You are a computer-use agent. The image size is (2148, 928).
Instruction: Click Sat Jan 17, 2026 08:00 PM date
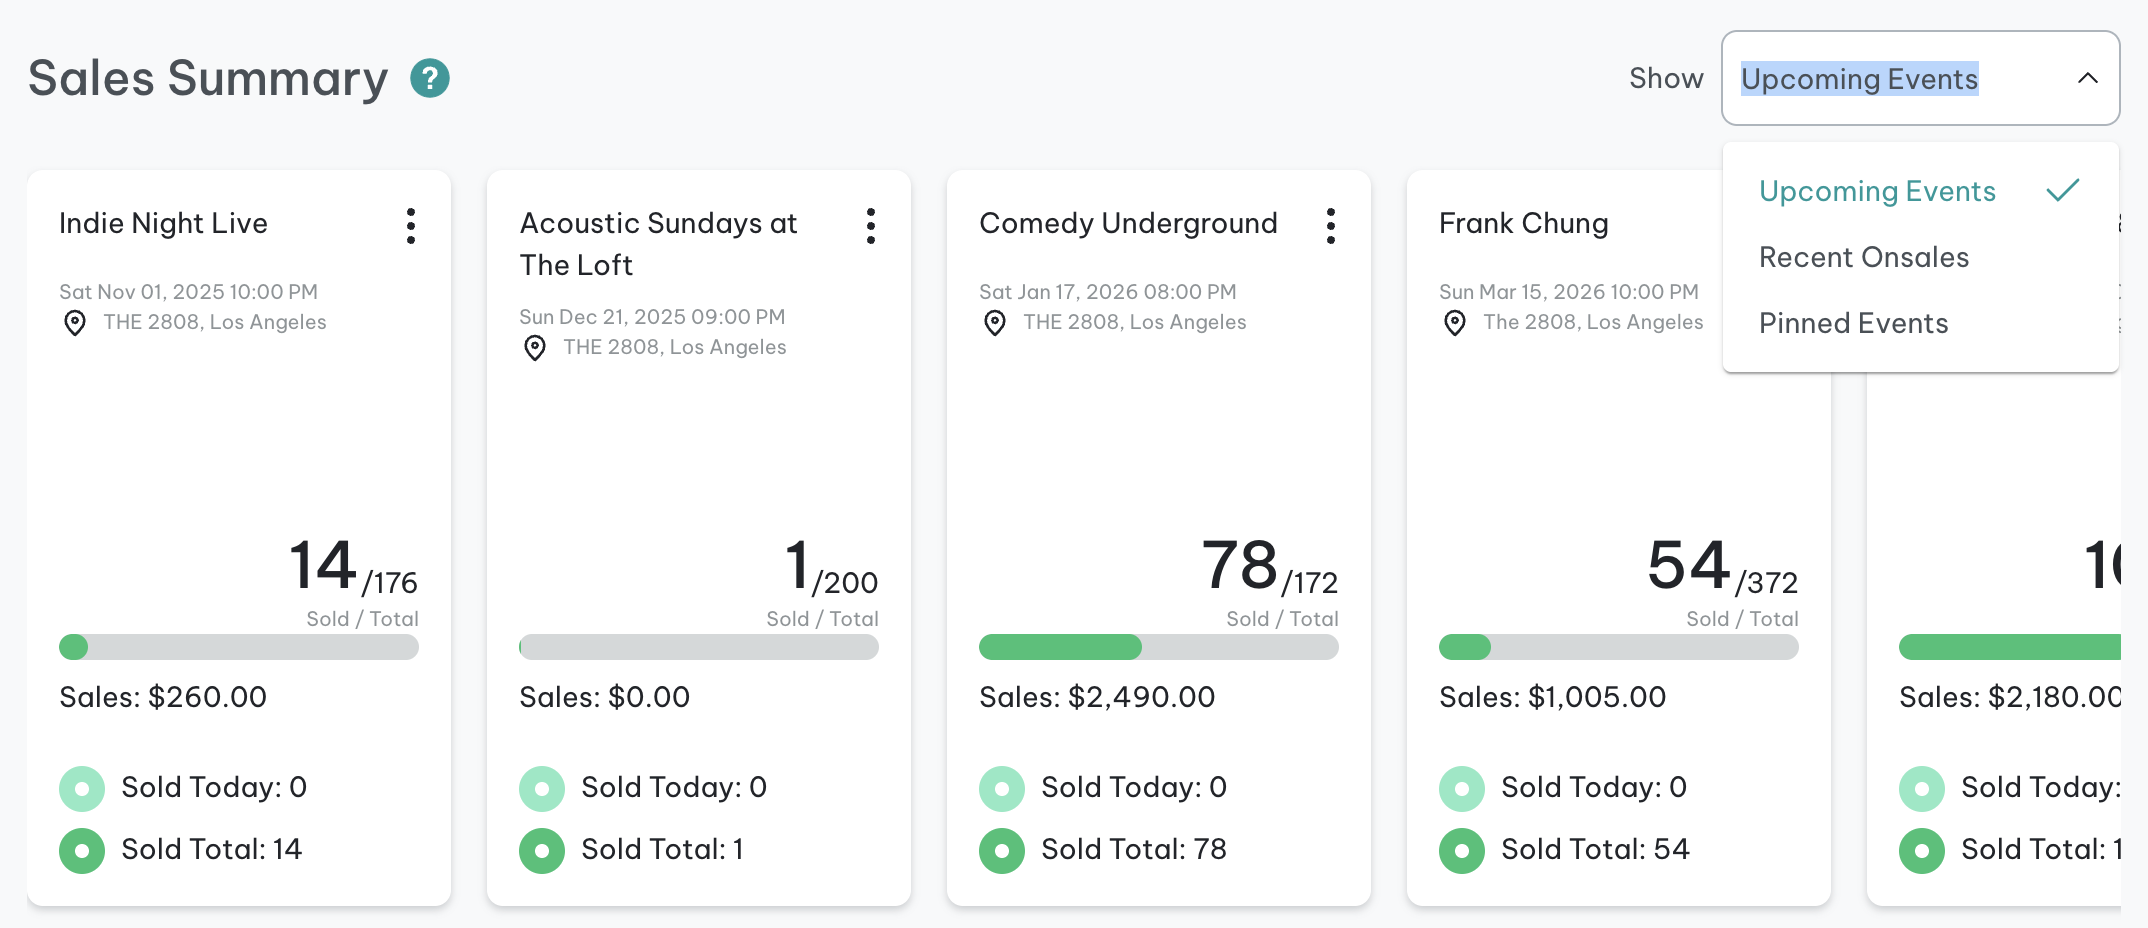(1108, 292)
